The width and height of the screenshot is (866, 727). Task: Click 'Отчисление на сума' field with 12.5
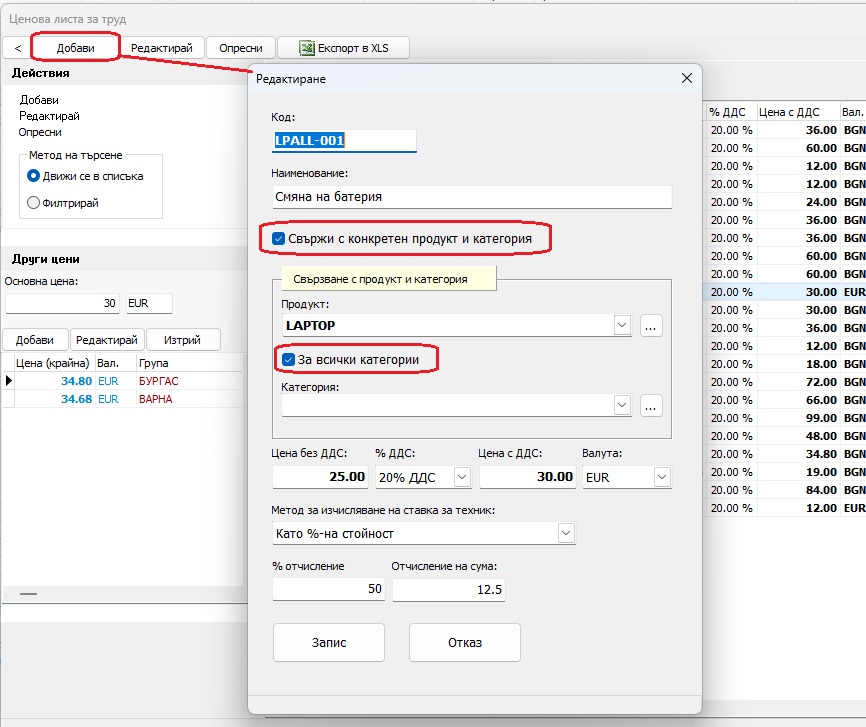[448, 589]
